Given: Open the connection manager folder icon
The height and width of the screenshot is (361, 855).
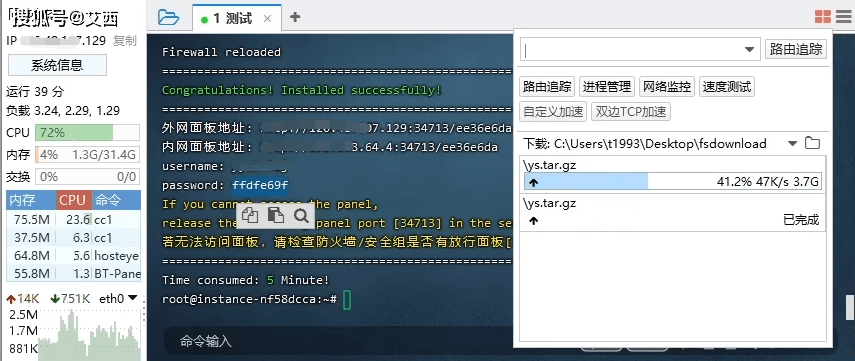Looking at the screenshot, I should pos(168,17).
